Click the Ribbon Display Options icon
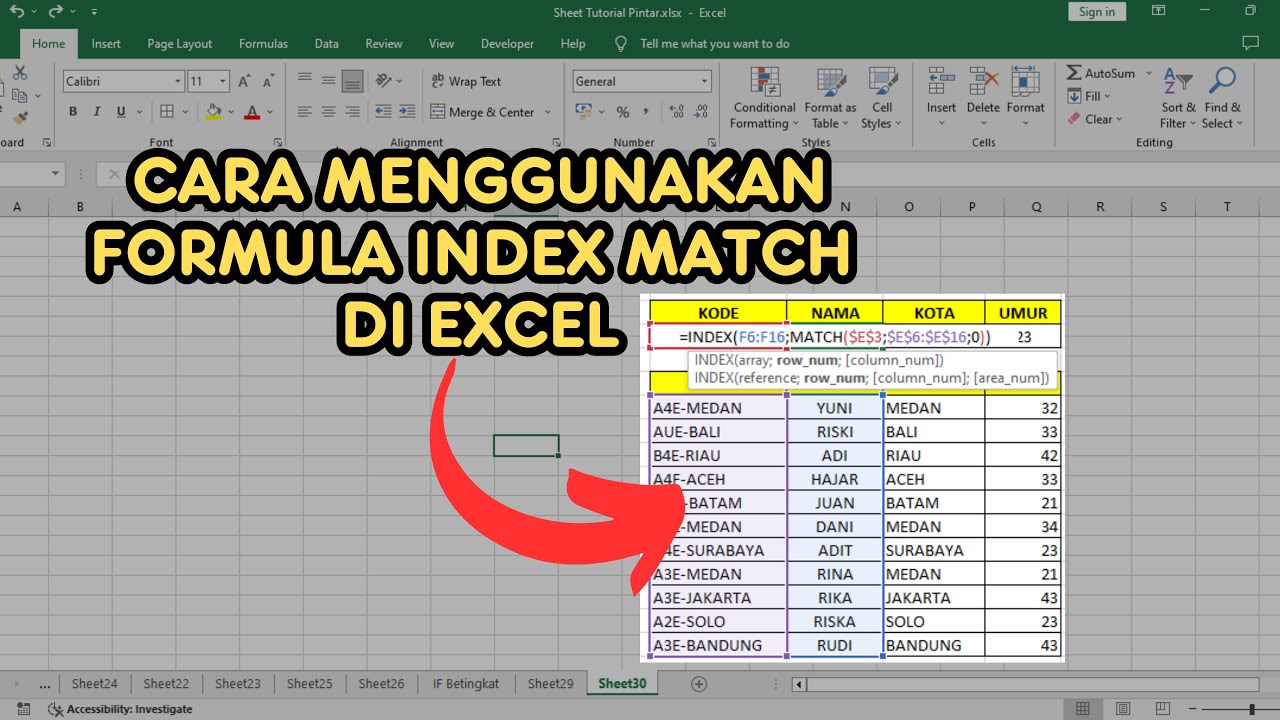This screenshot has width=1280, height=720. coord(1158,12)
